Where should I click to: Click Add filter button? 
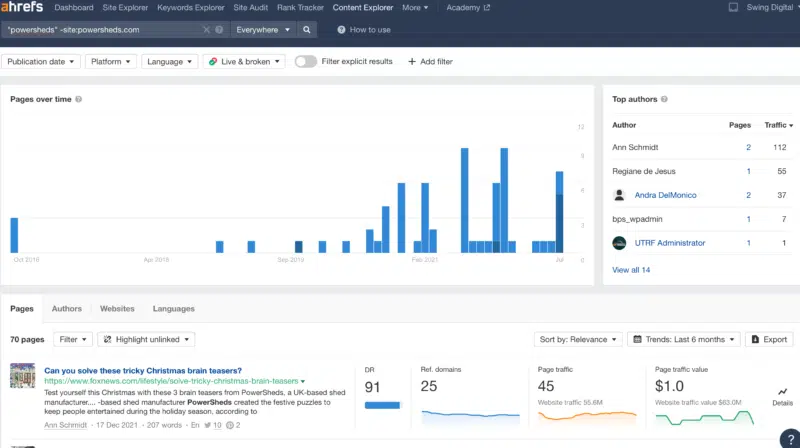431,61
